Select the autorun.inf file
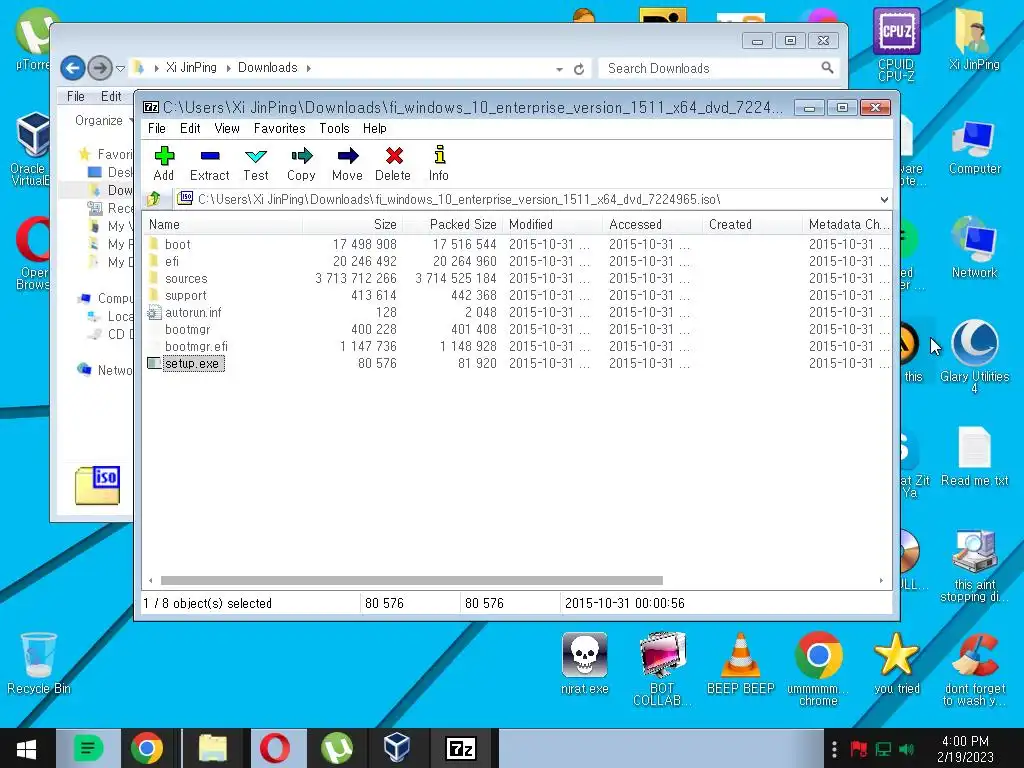This screenshot has height=768, width=1024. click(x=193, y=312)
